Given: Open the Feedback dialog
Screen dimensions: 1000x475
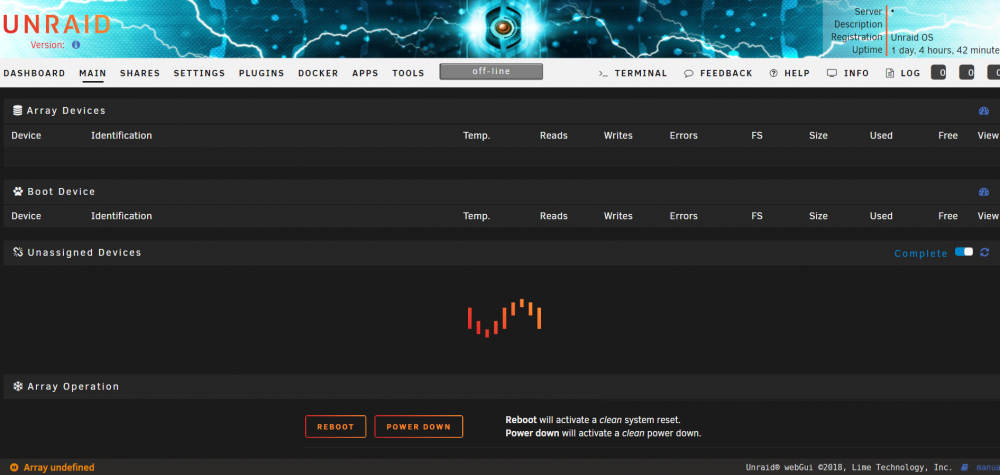Looking at the screenshot, I should pos(718,73).
